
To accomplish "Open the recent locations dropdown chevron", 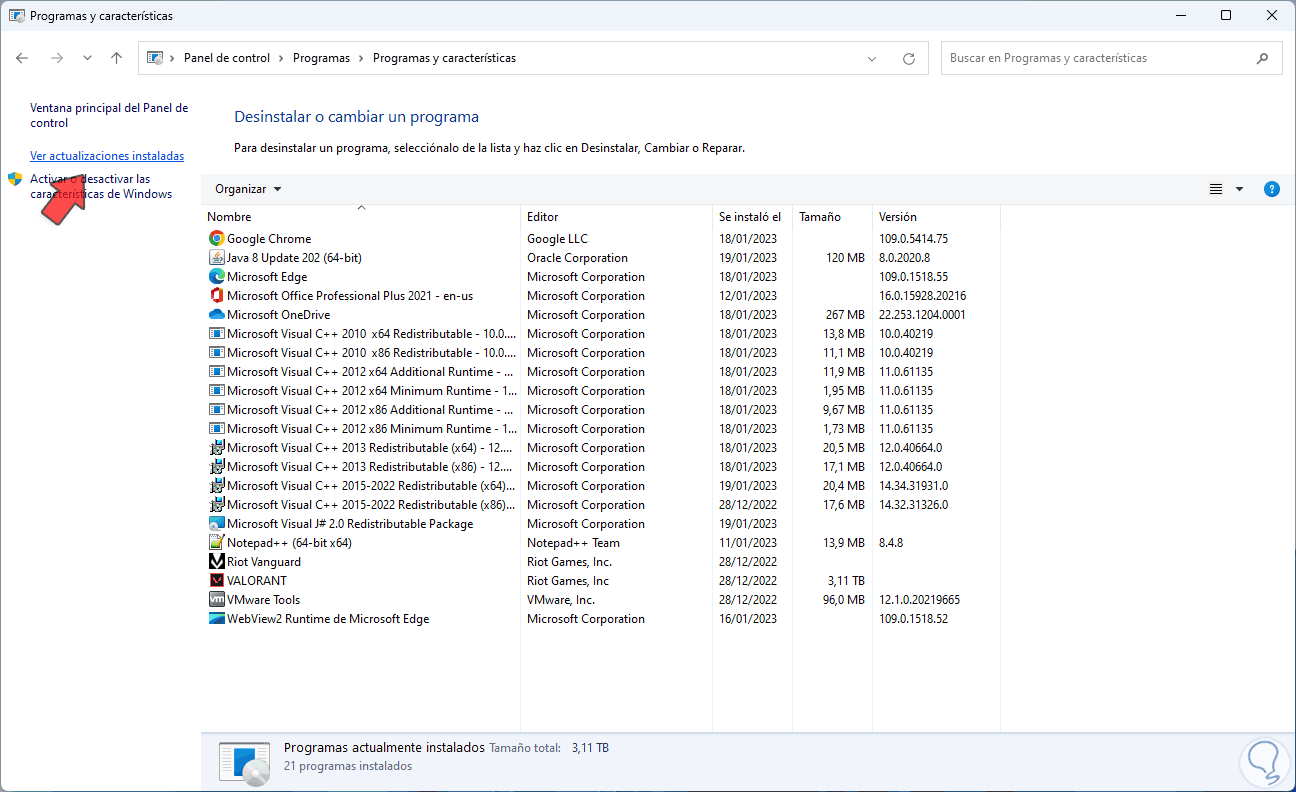I will (87, 58).
